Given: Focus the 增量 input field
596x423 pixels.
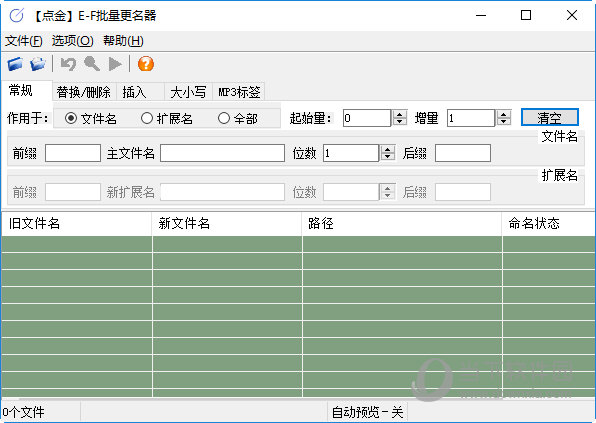Looking at the screenshot, I should click(471, 118).
